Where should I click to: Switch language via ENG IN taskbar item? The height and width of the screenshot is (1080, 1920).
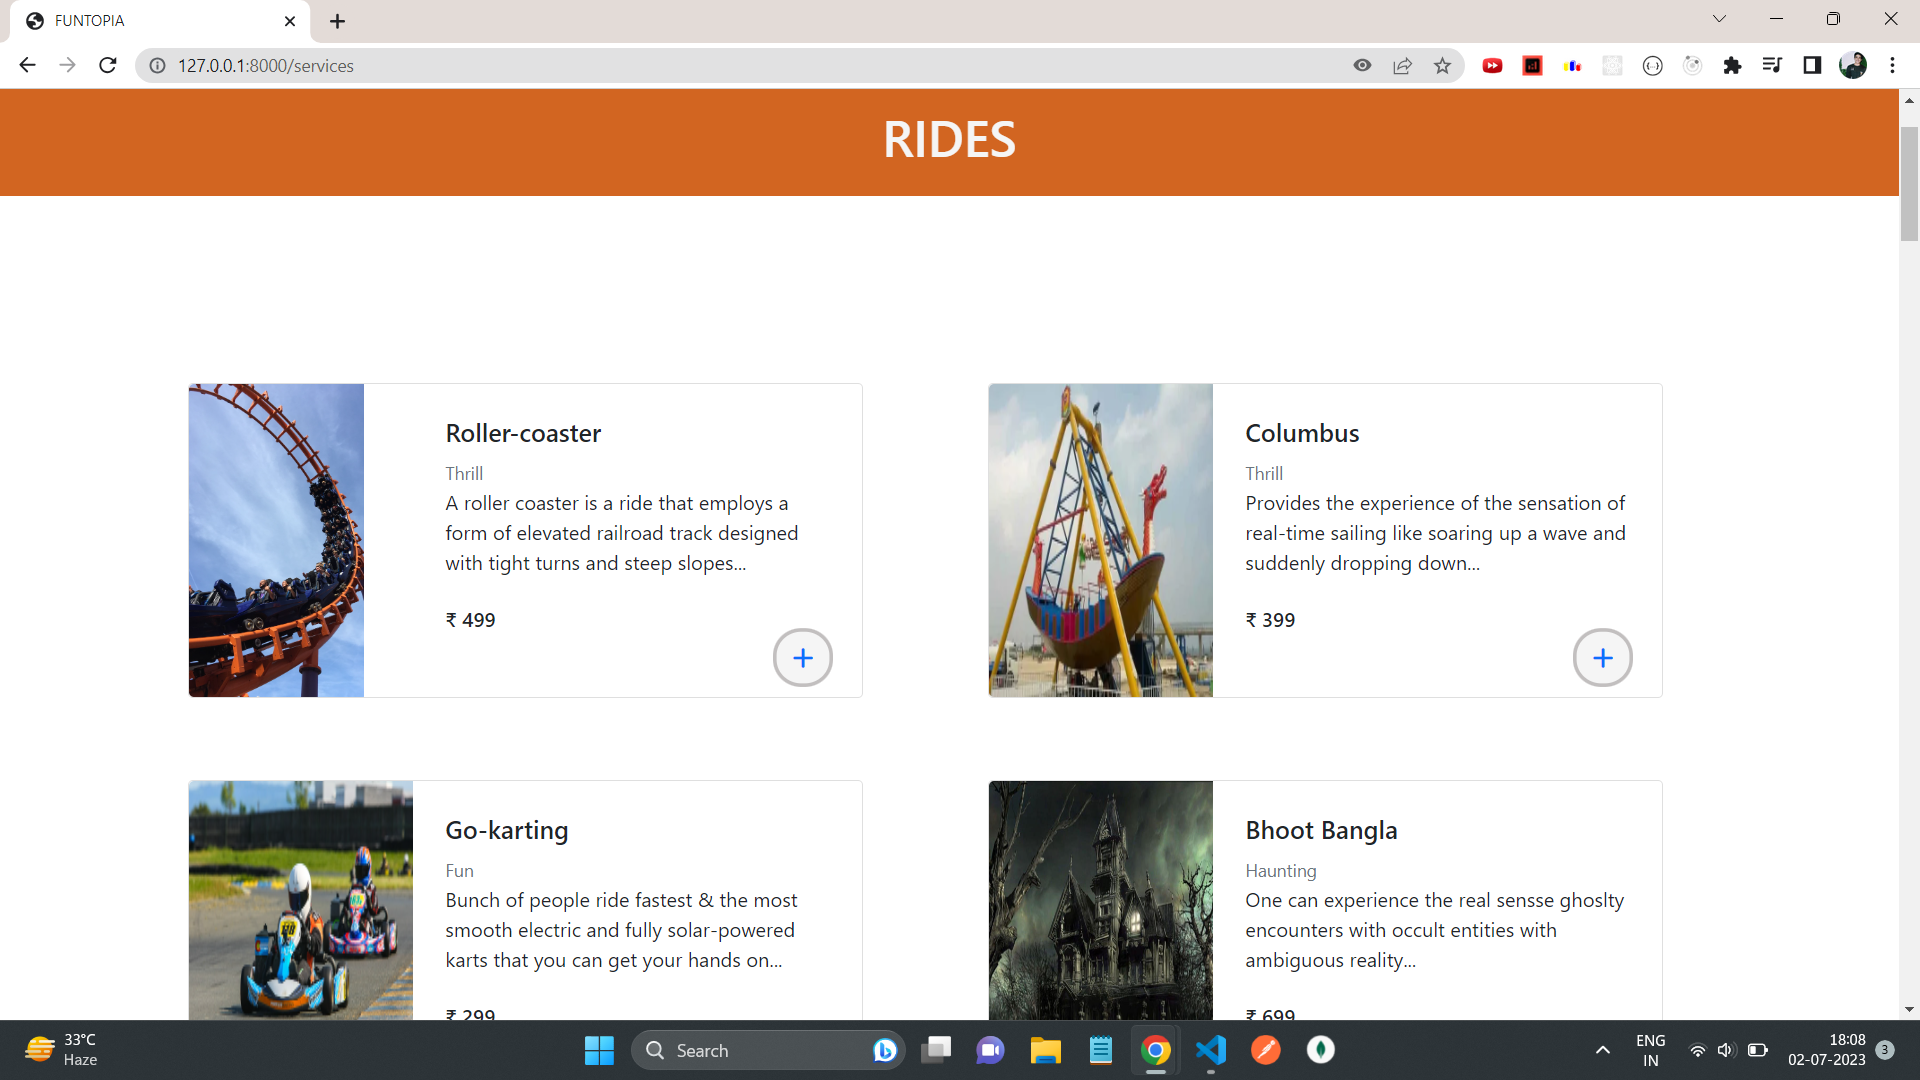[1649, 1050]
